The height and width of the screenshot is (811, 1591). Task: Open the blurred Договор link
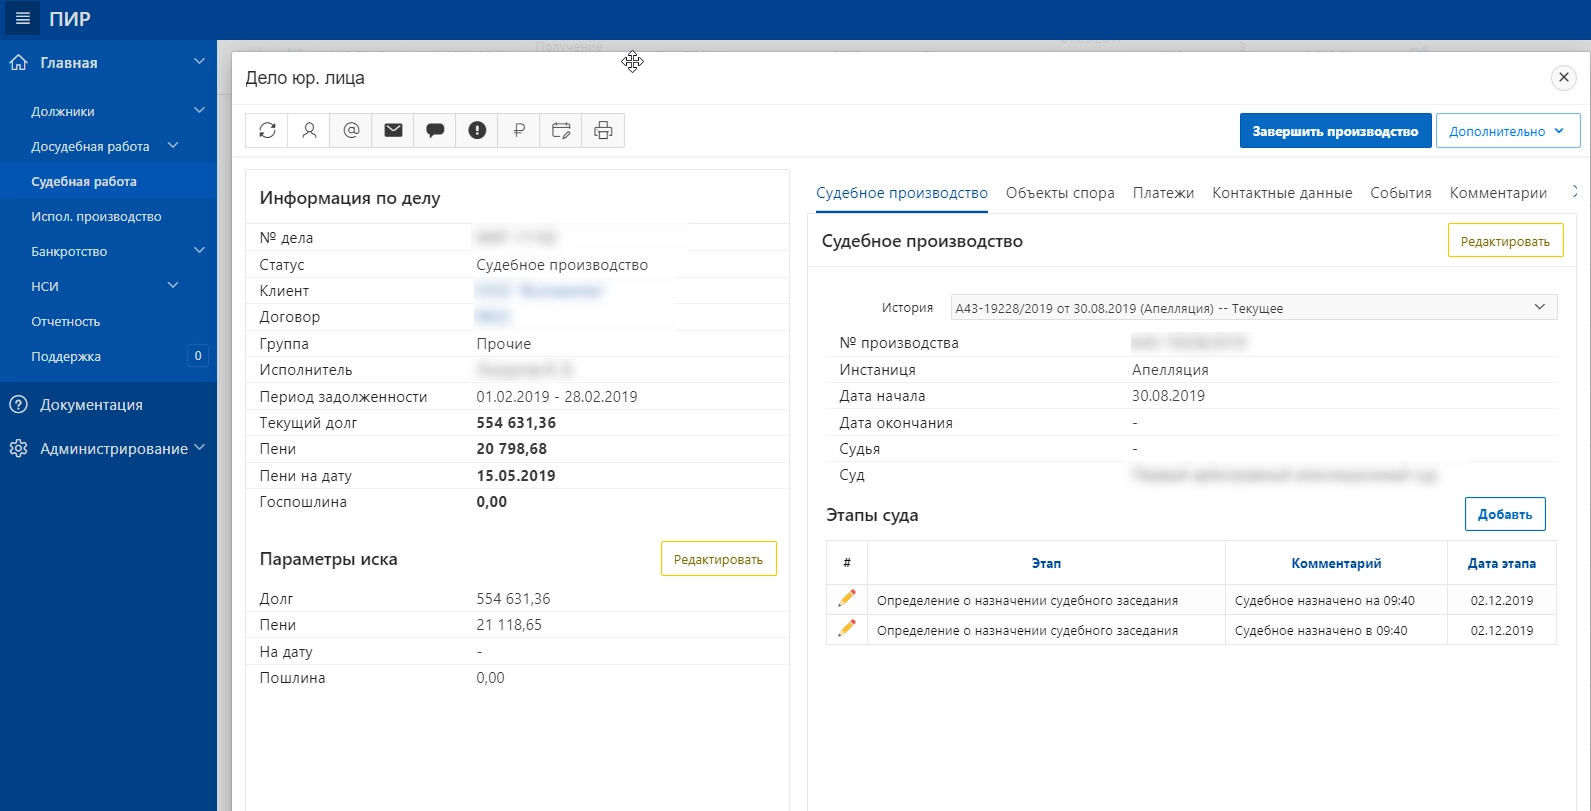click(x=492, y=317)
